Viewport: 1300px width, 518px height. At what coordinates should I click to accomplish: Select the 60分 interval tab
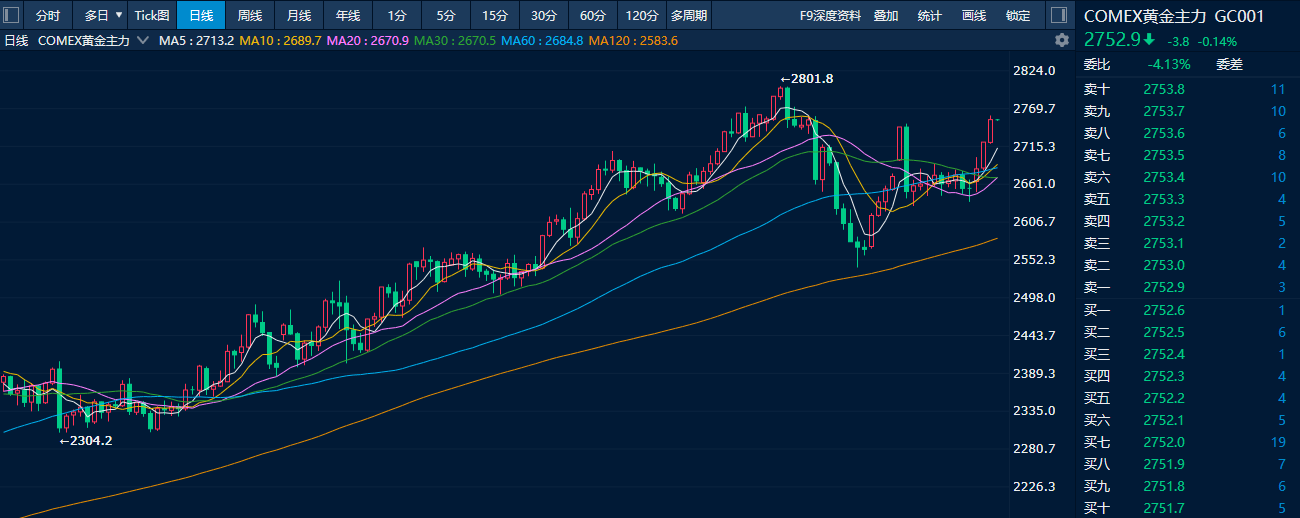pos(593,15)
